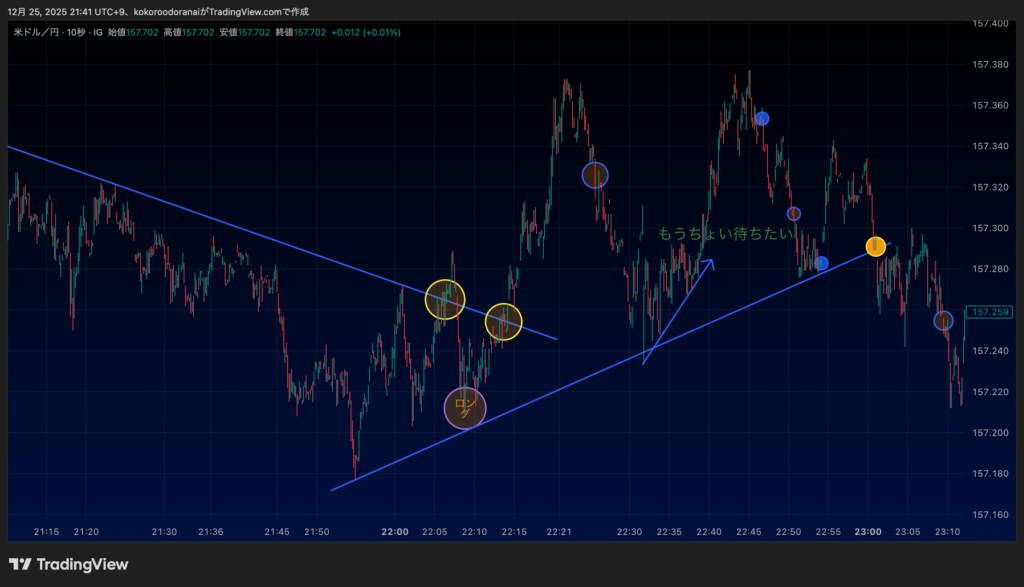Image resolution: width=1024 pixels, height=587 pixels.
Task: Click the TradingView logo
Action: [68, 564]
